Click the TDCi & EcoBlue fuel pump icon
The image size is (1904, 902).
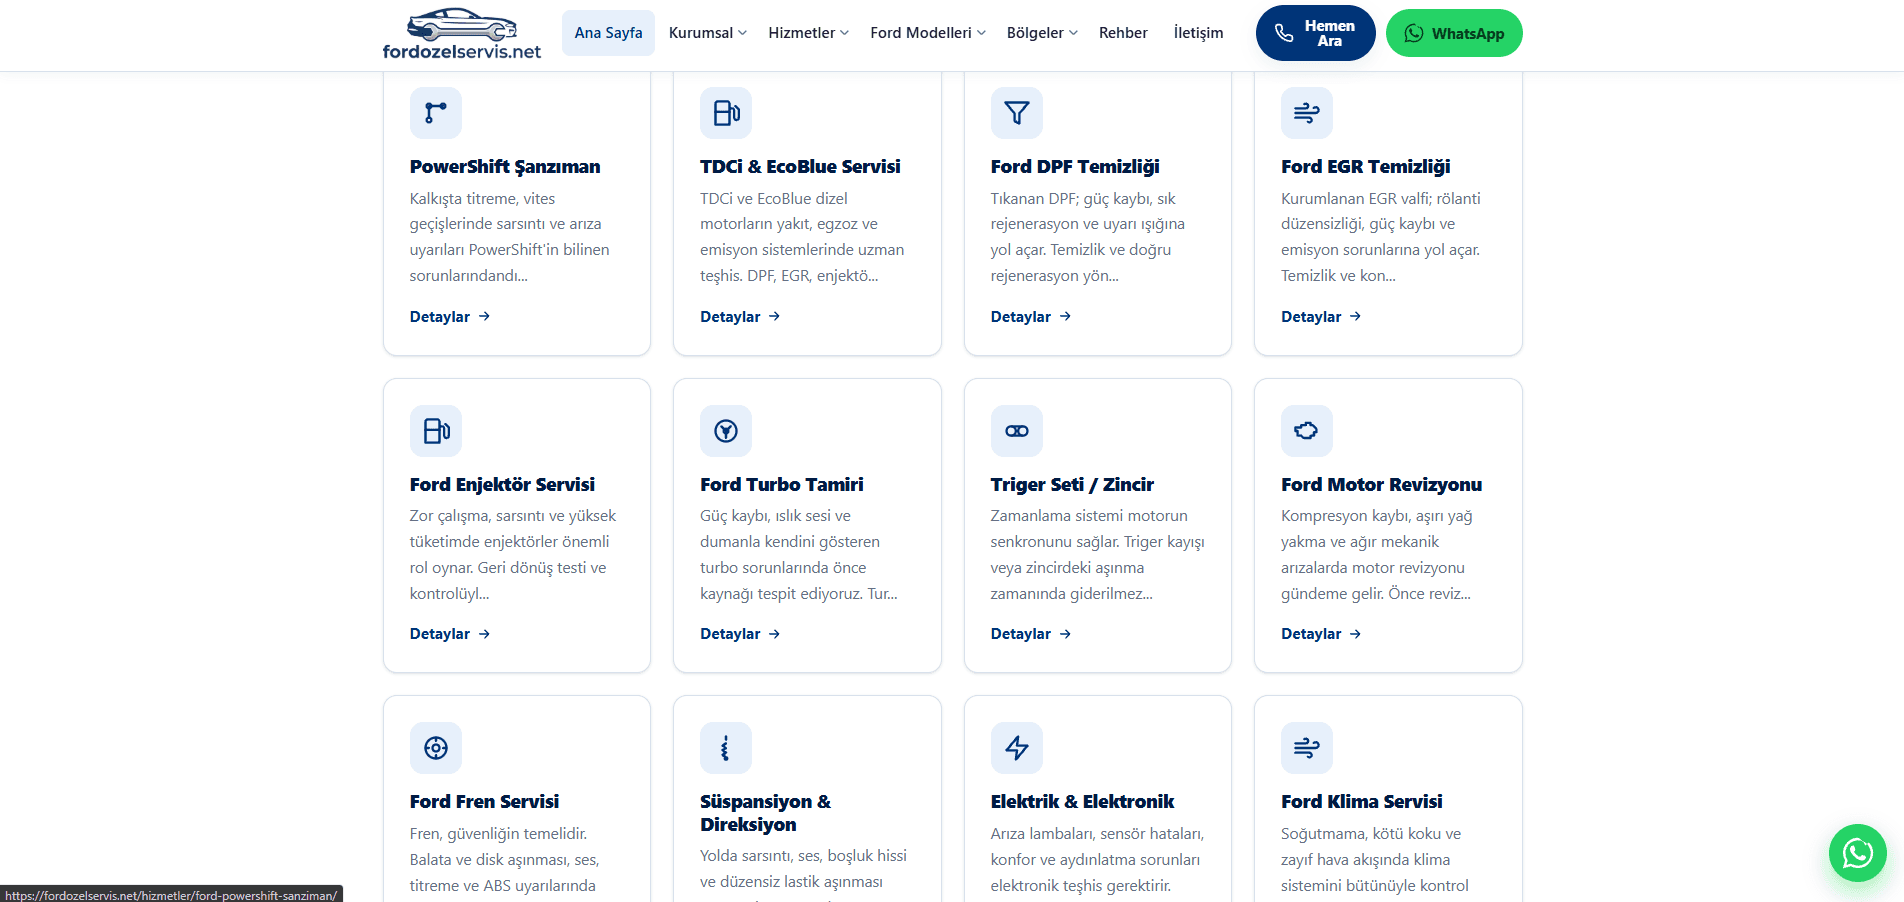(726, 113)
